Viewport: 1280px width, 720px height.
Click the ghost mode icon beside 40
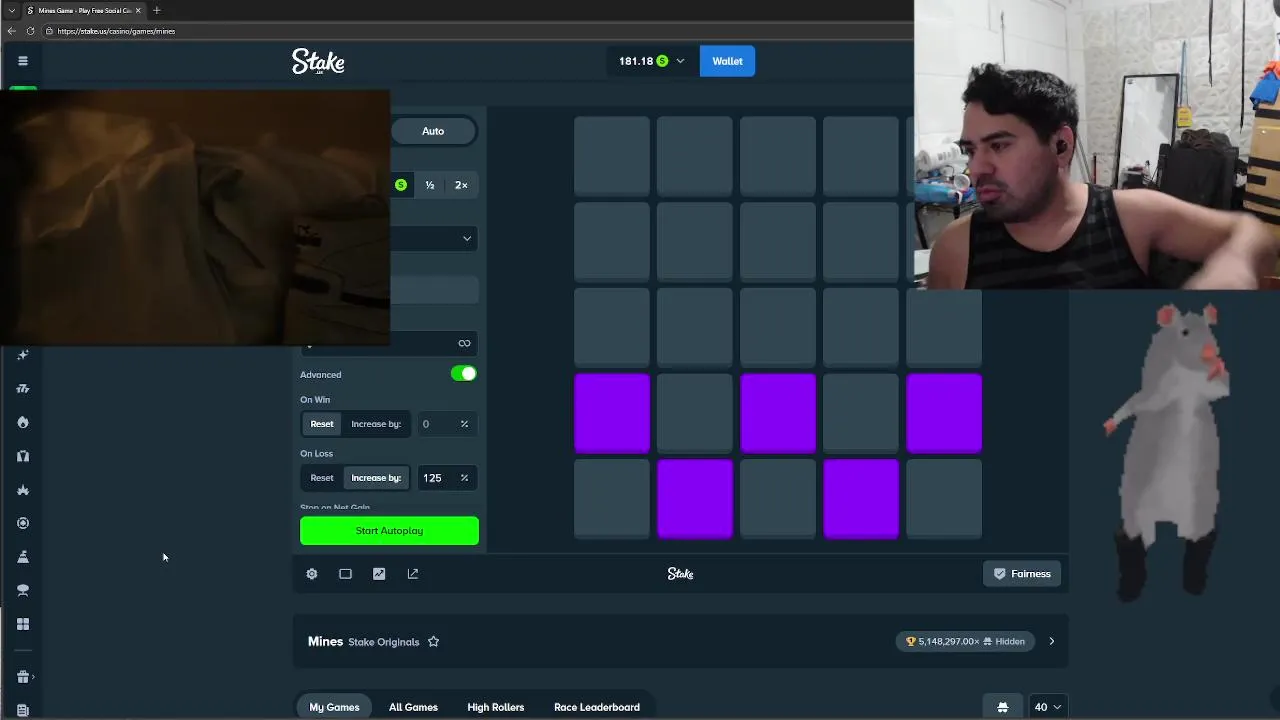[1003, 707]
